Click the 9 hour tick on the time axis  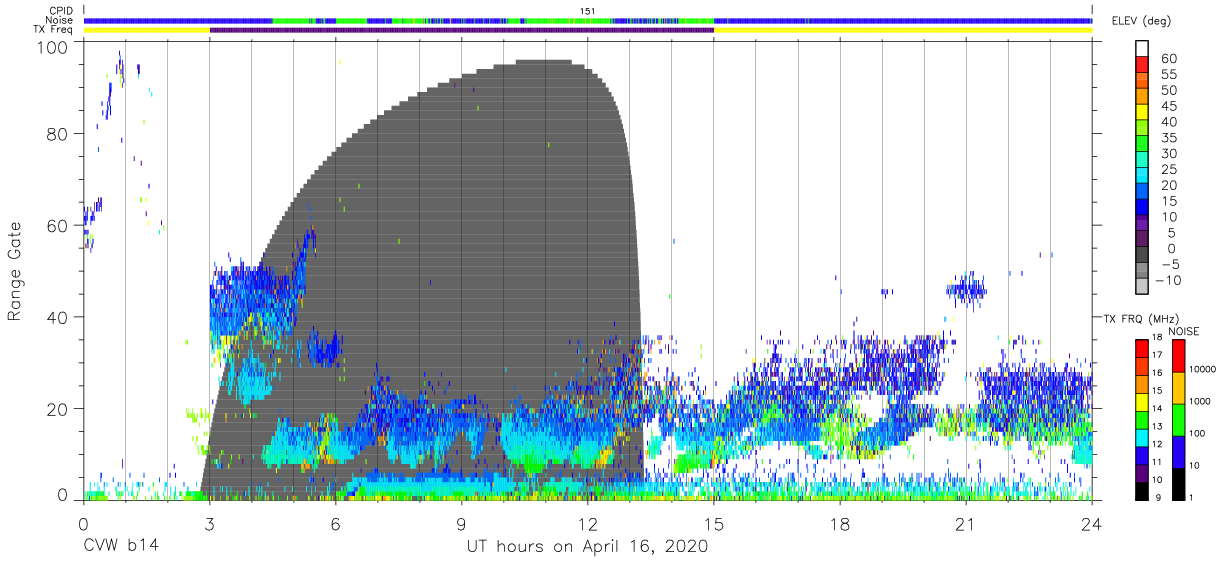(x=461, y=525)
